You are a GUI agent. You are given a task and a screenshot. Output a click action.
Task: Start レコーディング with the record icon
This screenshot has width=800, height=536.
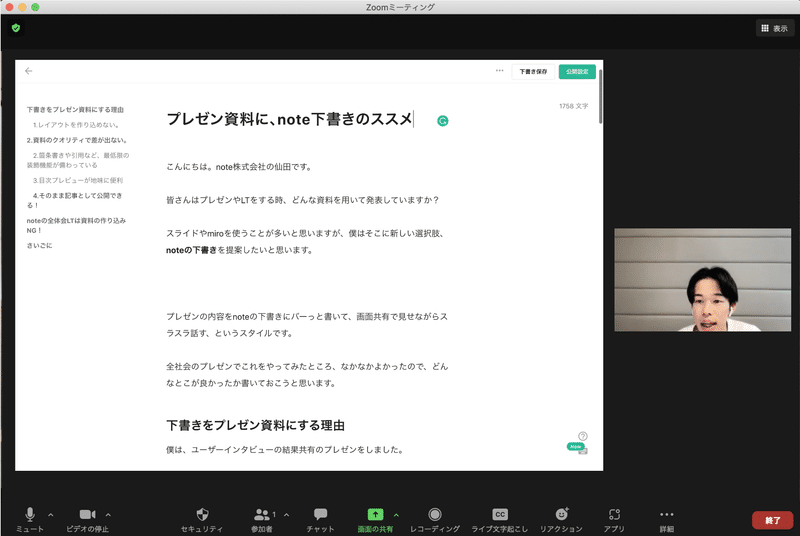point(435,514)
